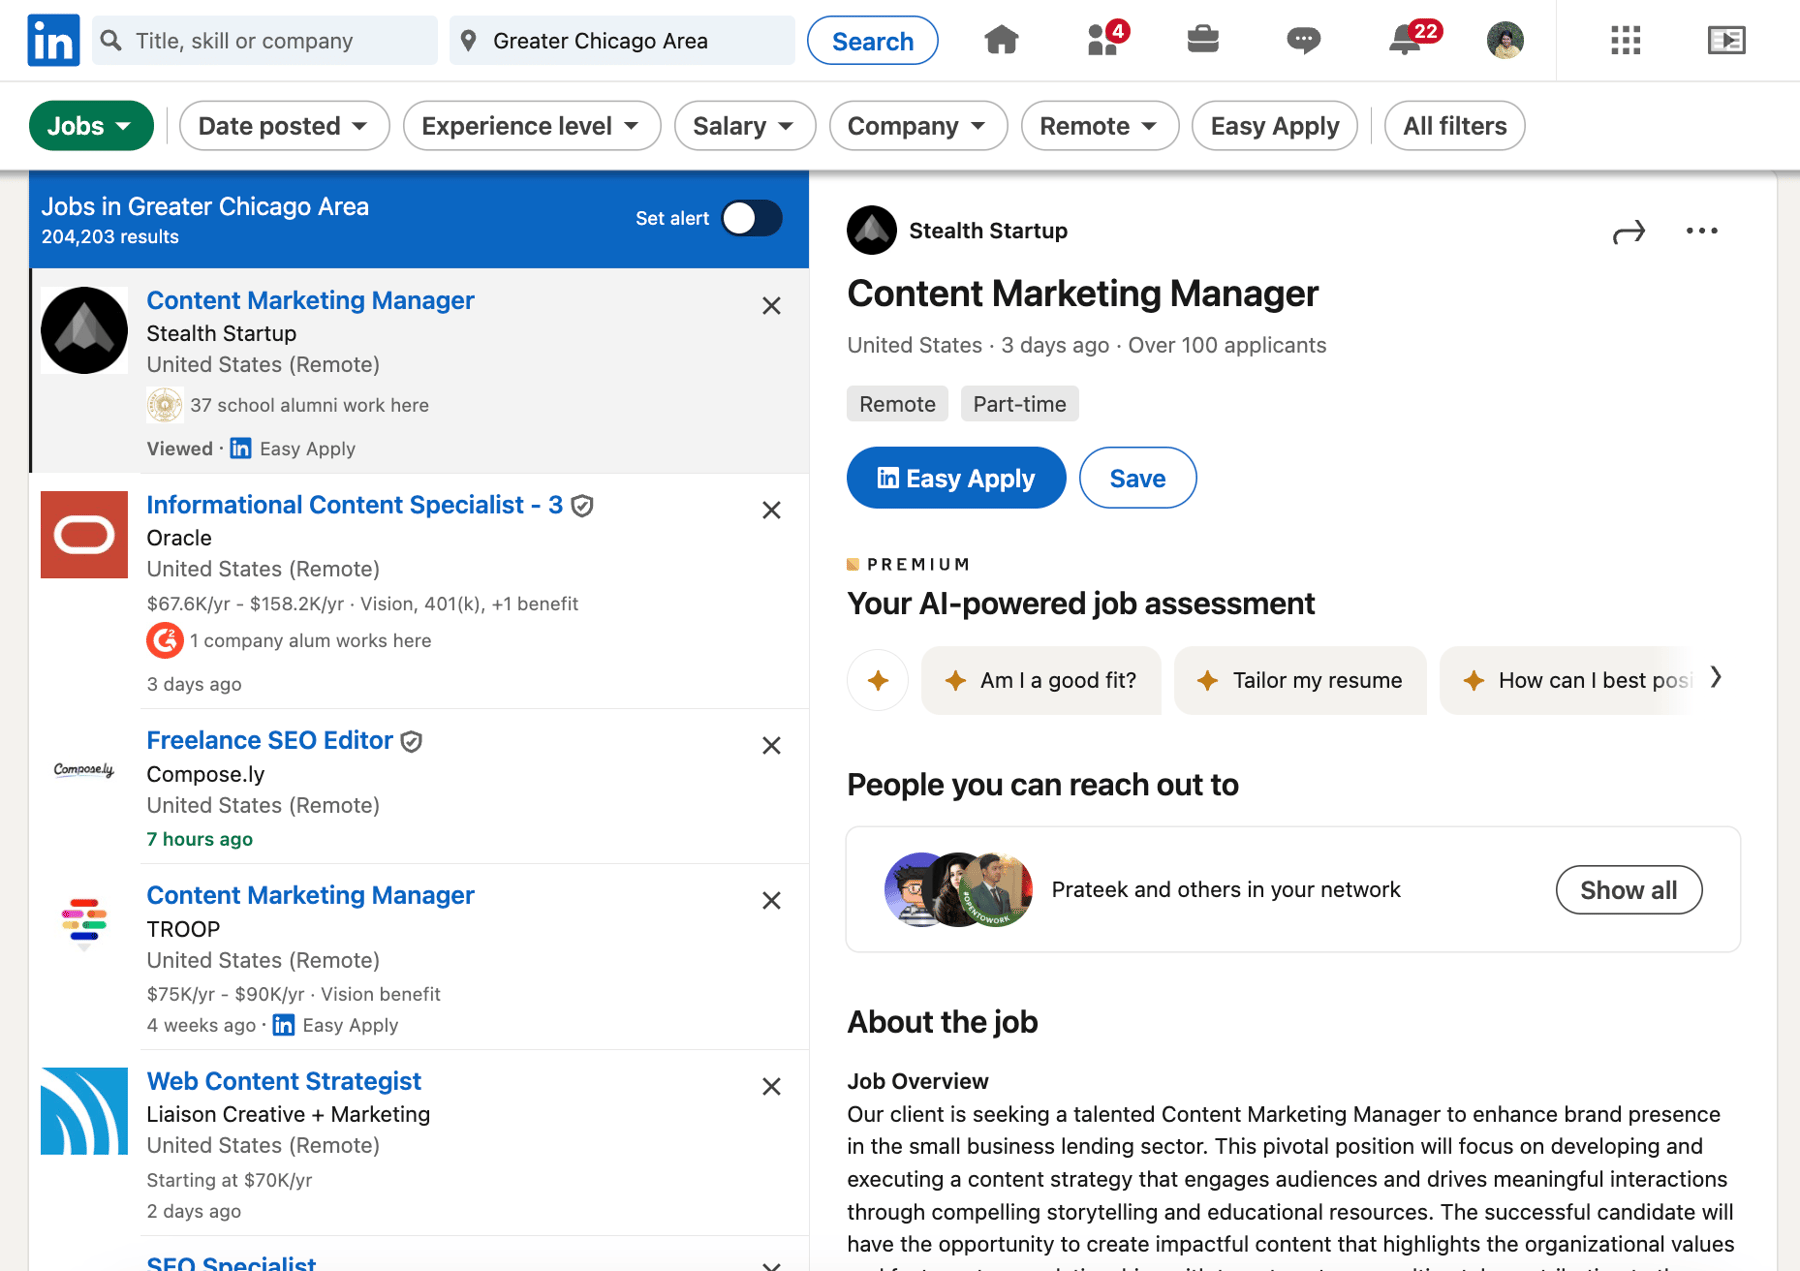
Task: Toggle the Easy Apply filter pill
Action: 1275,126
